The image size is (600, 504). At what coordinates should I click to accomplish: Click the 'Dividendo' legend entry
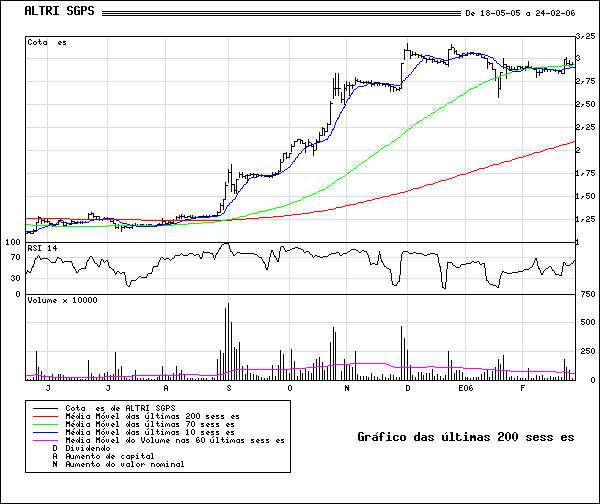[x=88, y=448]
